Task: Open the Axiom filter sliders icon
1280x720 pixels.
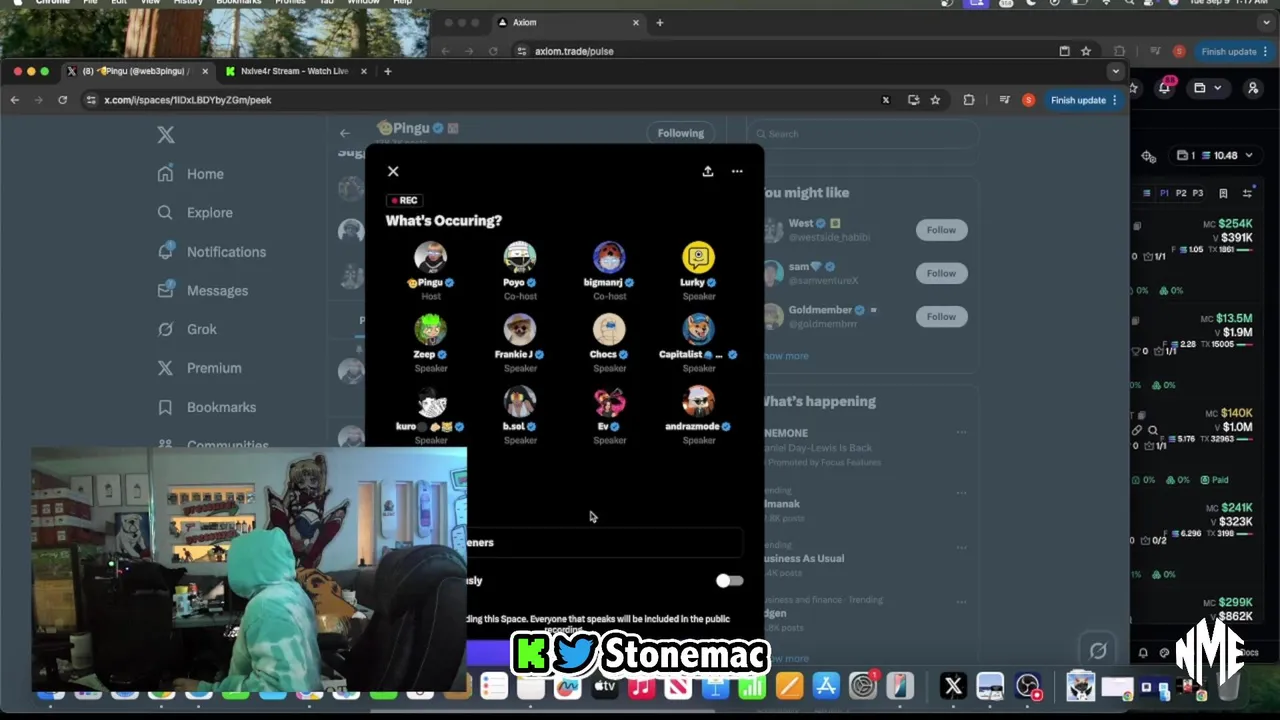Action: click(1247, 193)
